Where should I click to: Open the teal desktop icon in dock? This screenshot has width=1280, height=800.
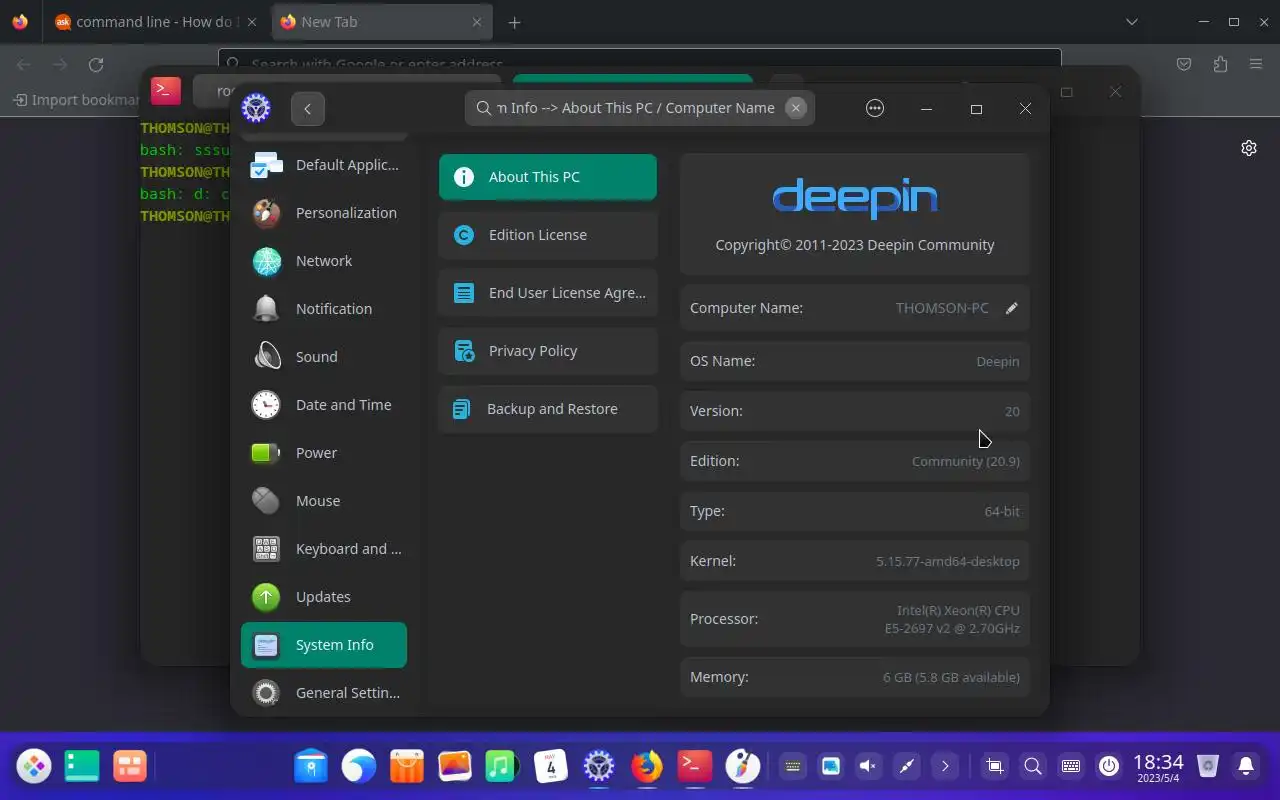coord(82,767)
